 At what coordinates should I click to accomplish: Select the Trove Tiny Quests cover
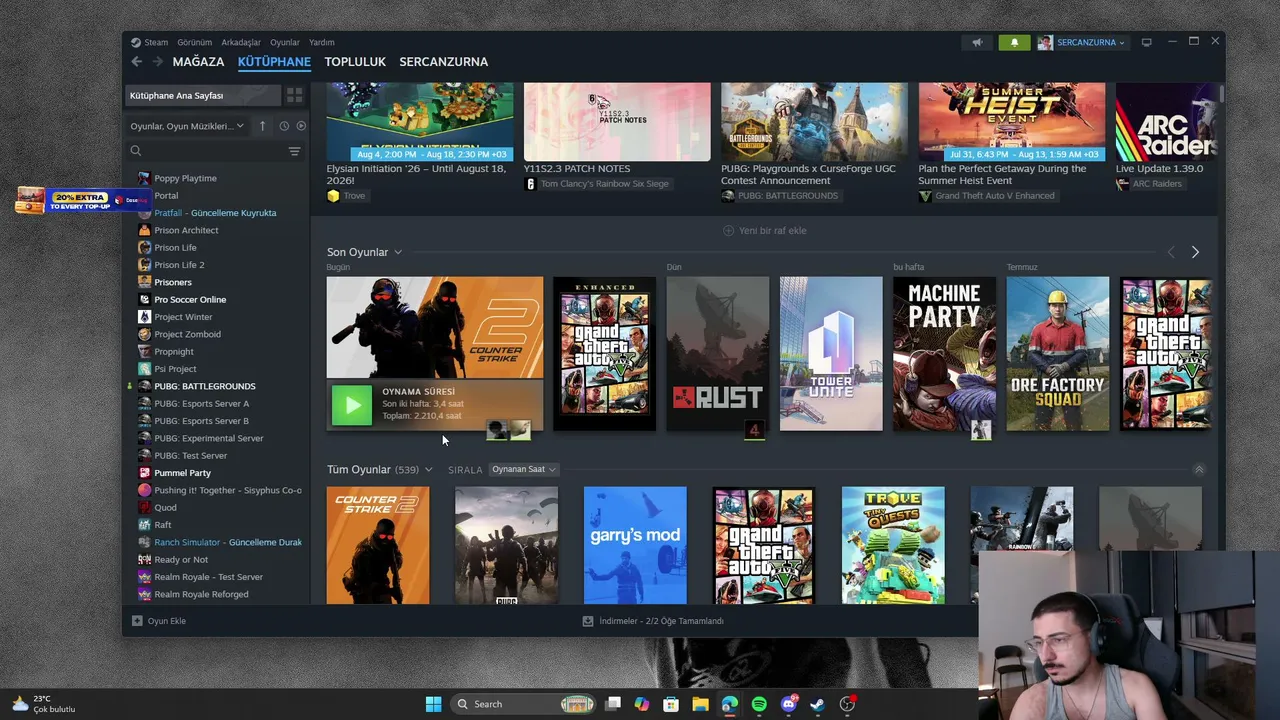coord(893,545)
